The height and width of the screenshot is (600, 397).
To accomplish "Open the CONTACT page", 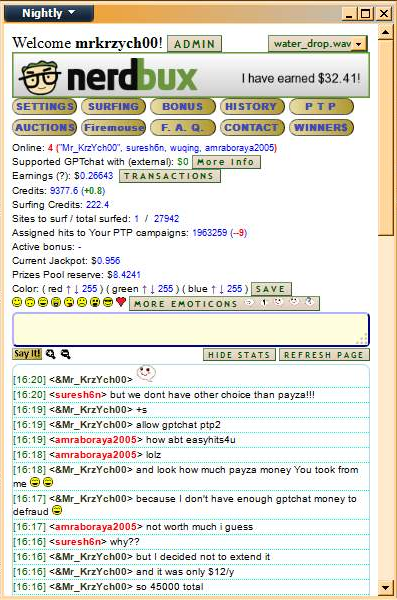I will (x=252, y=127).
